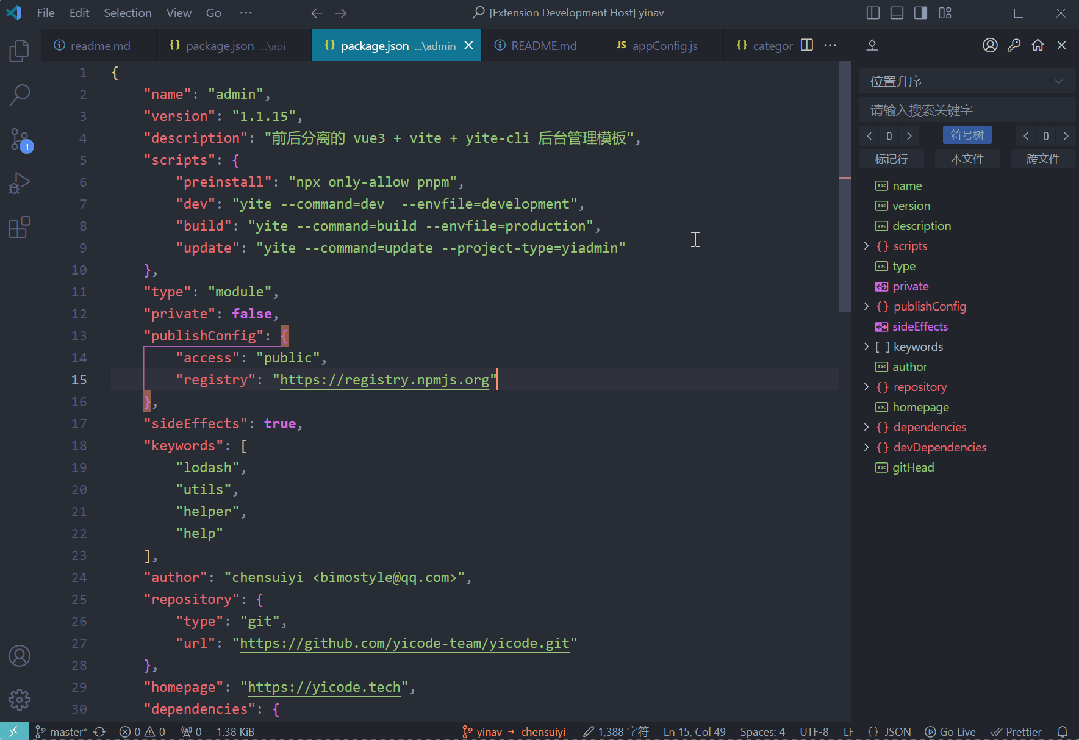1079x740 pixels.
Task: Open the registry.npmjs.org link
Action: point(385,379)
